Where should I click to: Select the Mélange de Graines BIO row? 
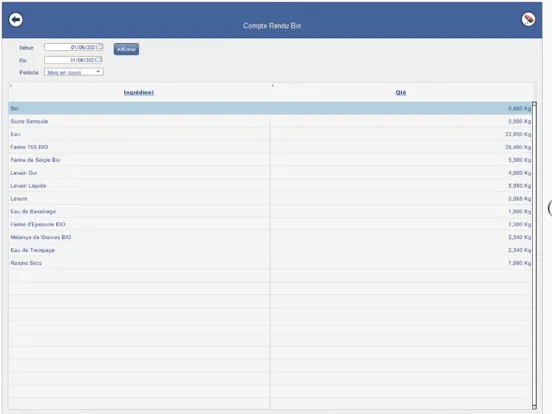point(270,237)
